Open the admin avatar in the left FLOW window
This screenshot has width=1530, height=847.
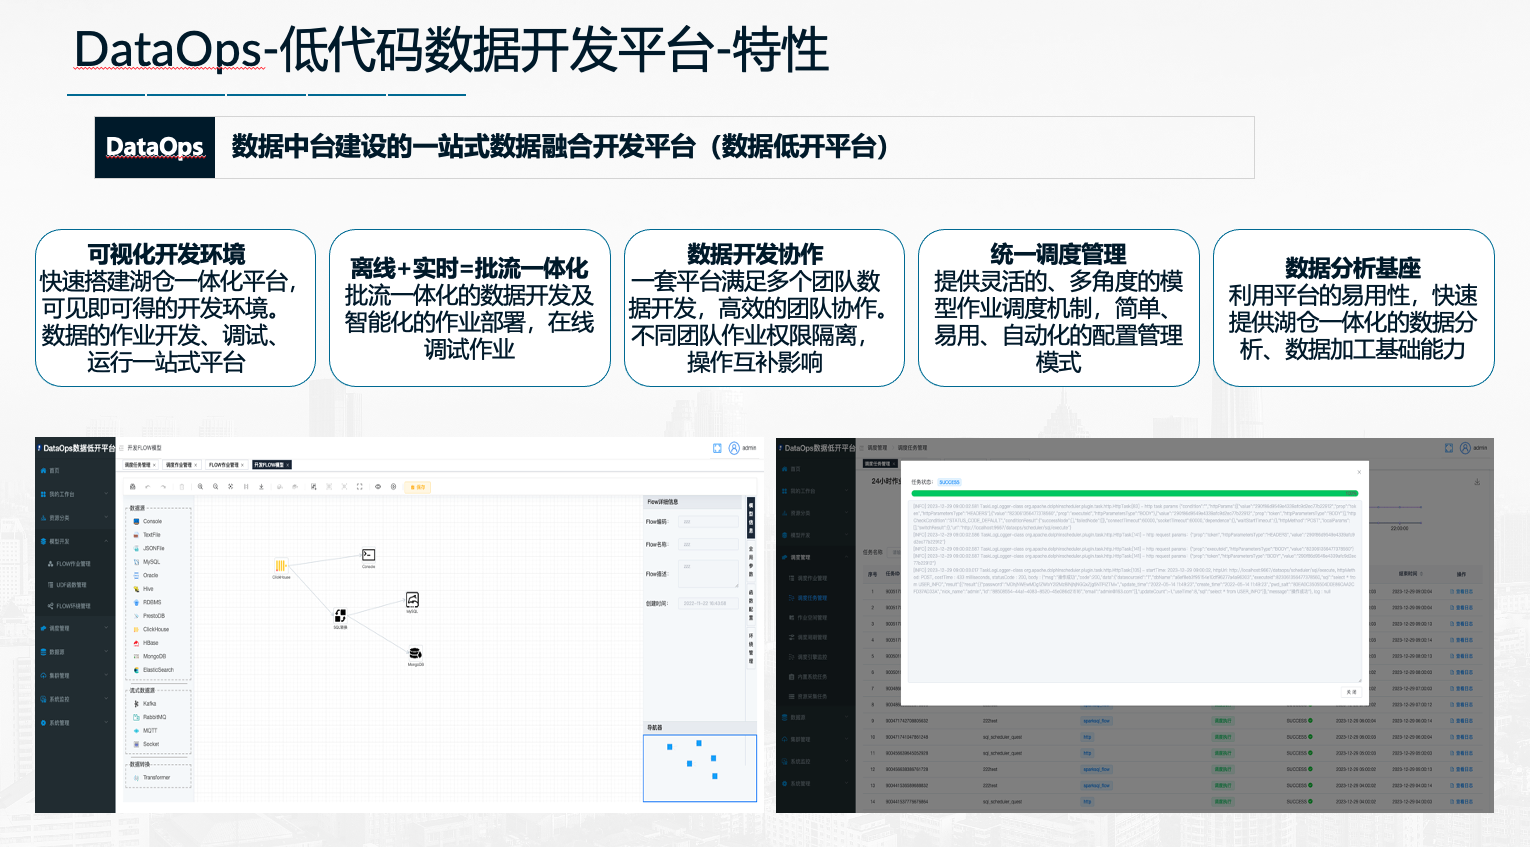735,448
